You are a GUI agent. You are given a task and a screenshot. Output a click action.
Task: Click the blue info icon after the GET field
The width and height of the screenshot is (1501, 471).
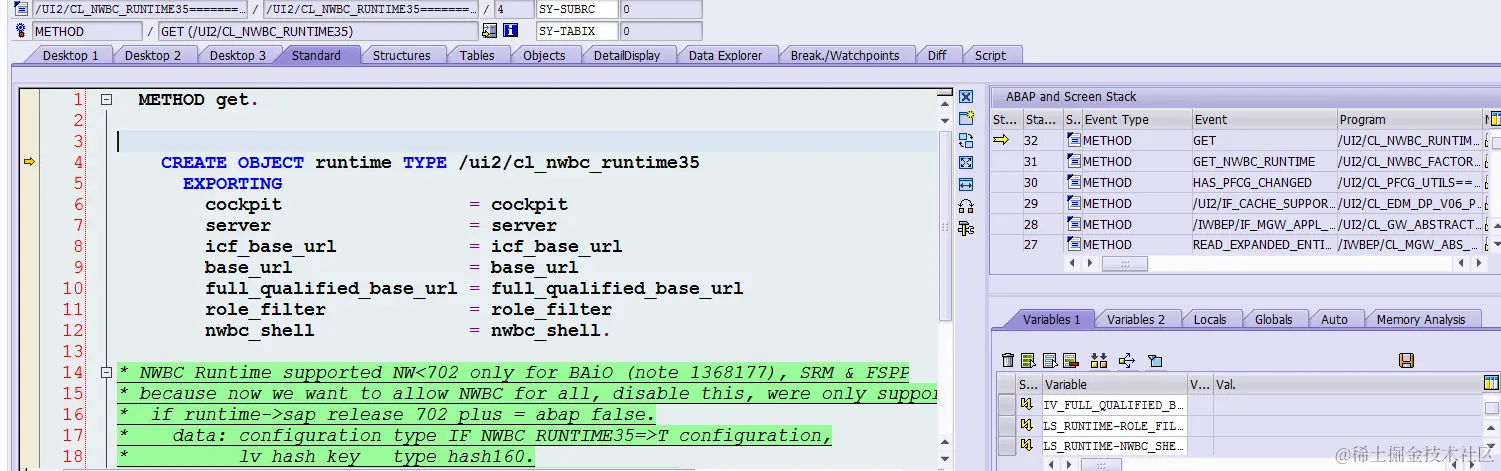point(510,31)
